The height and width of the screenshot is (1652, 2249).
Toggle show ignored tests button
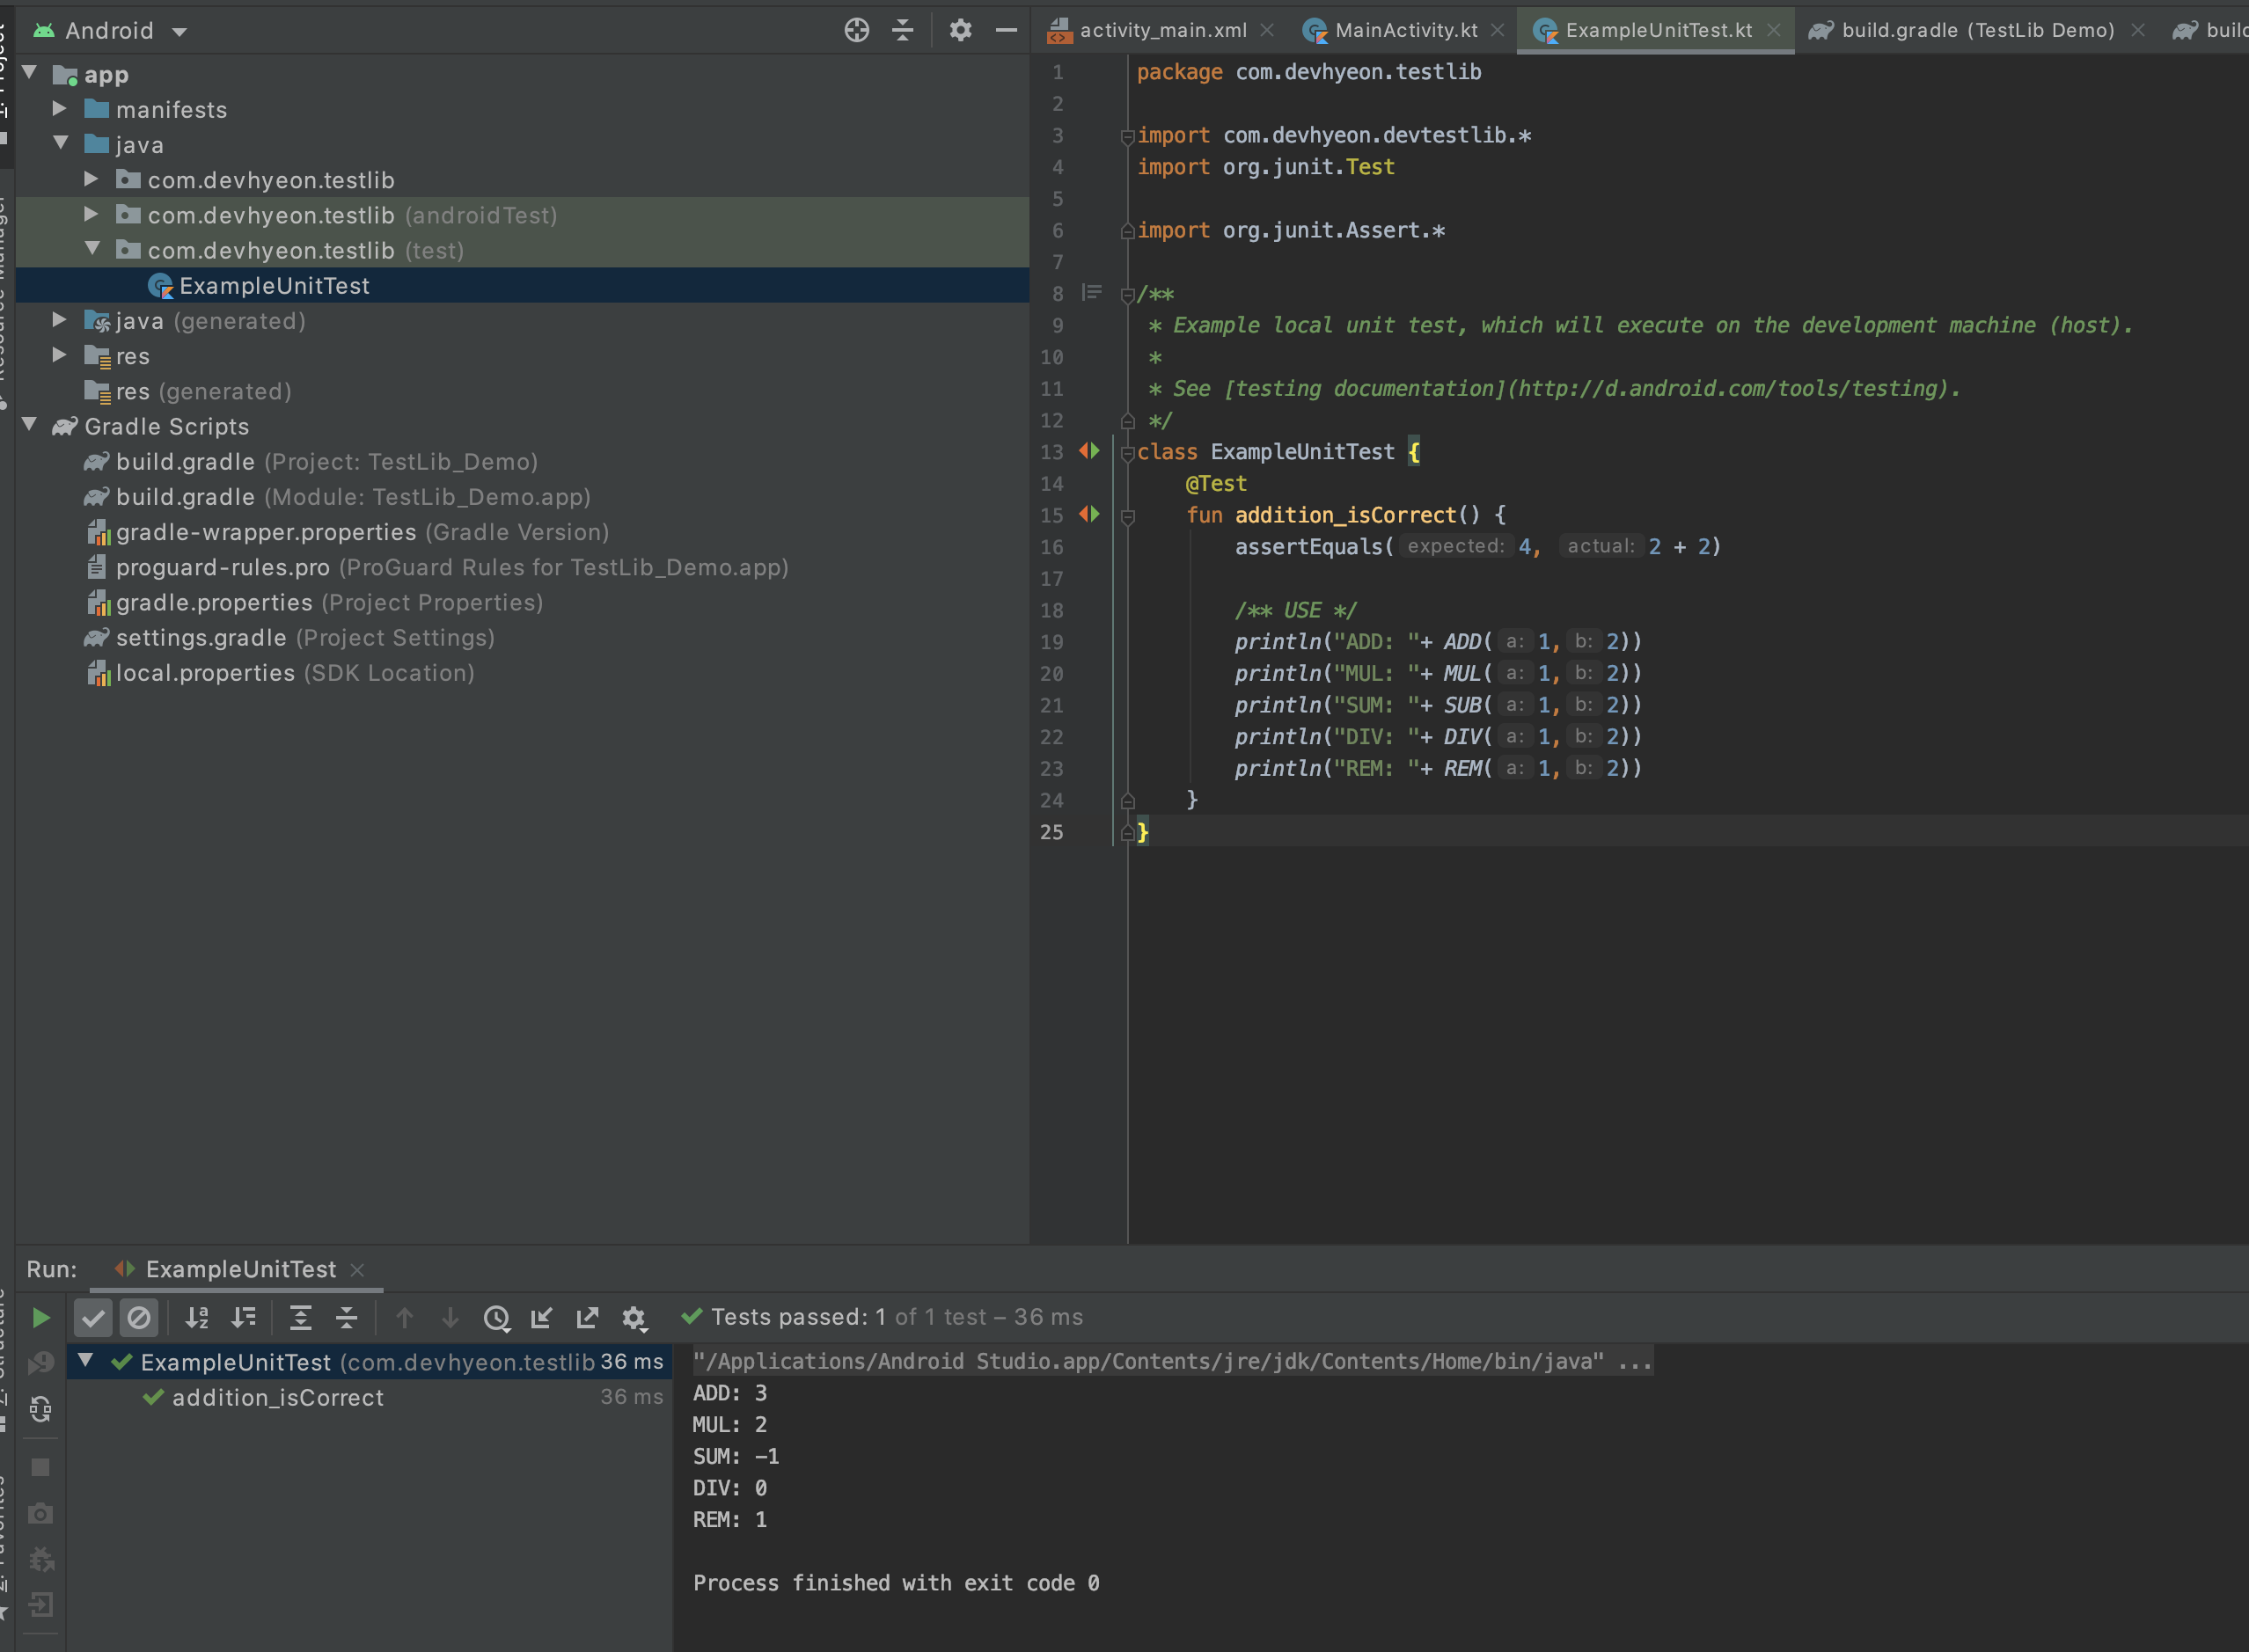[139, 1318]
